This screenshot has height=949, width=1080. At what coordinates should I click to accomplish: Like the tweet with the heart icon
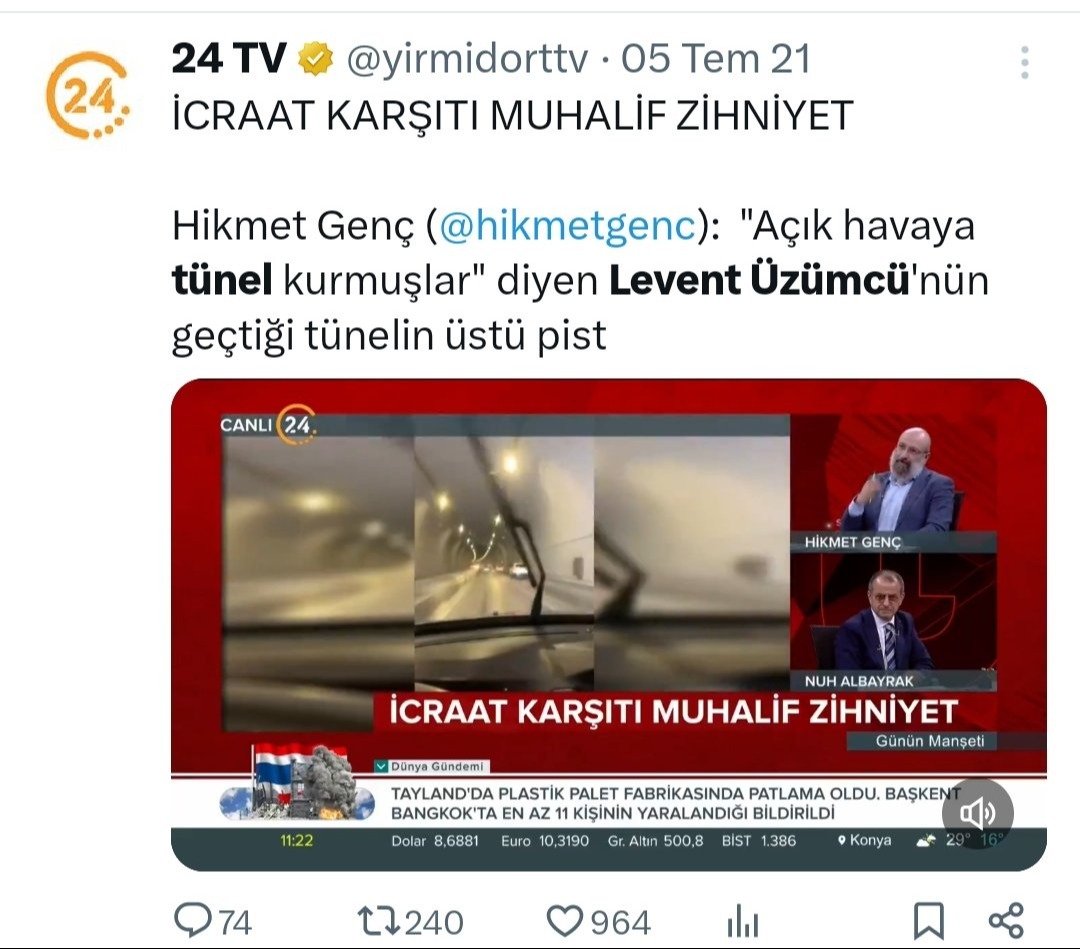[x=564, y=921]
